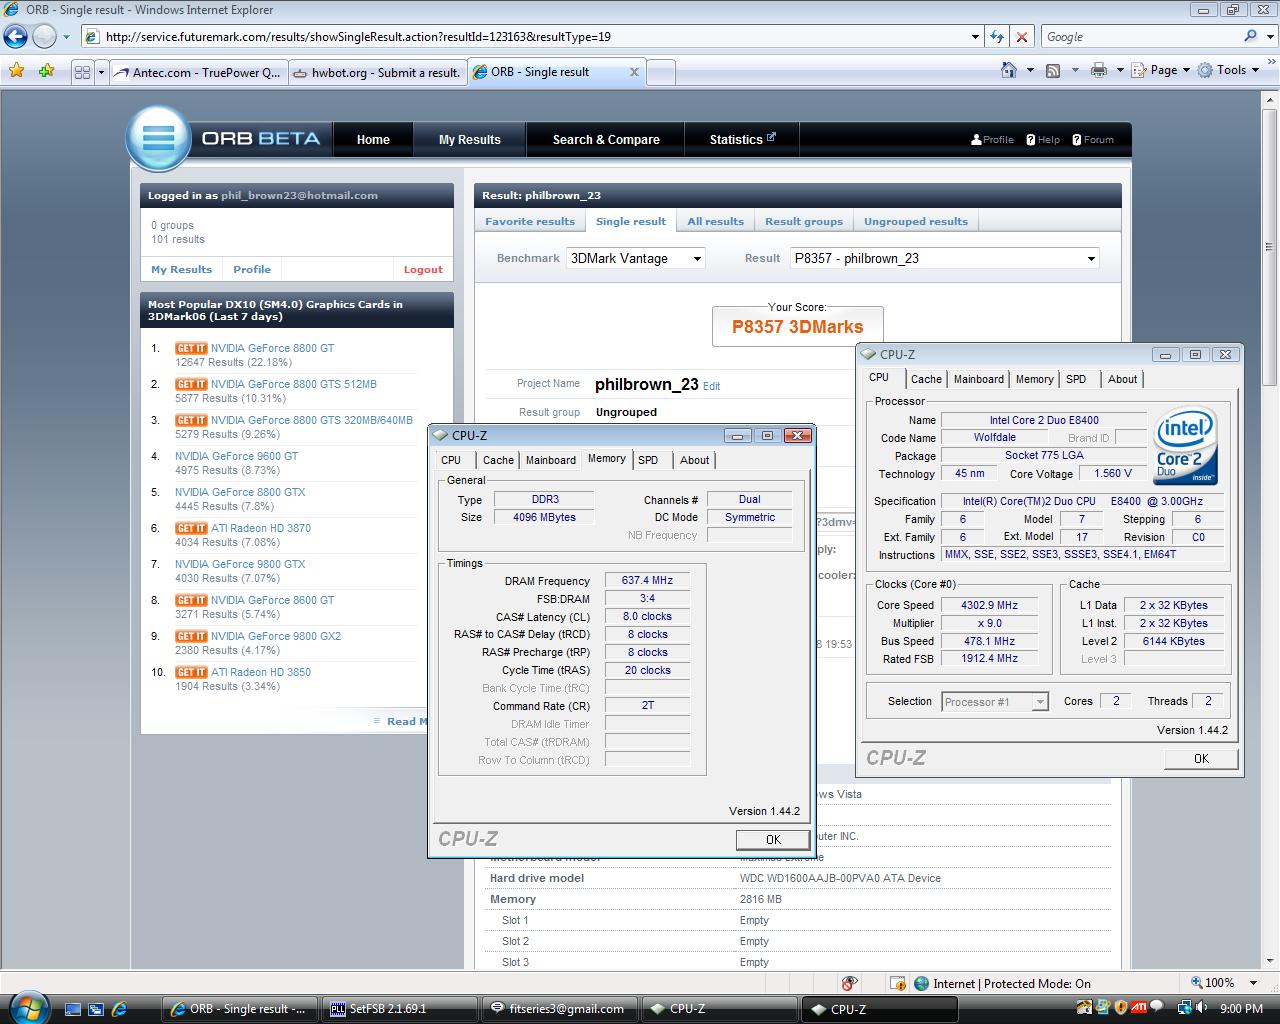
Task: Click the Show Desktop quick launch icon
Action: point(73,1009)
